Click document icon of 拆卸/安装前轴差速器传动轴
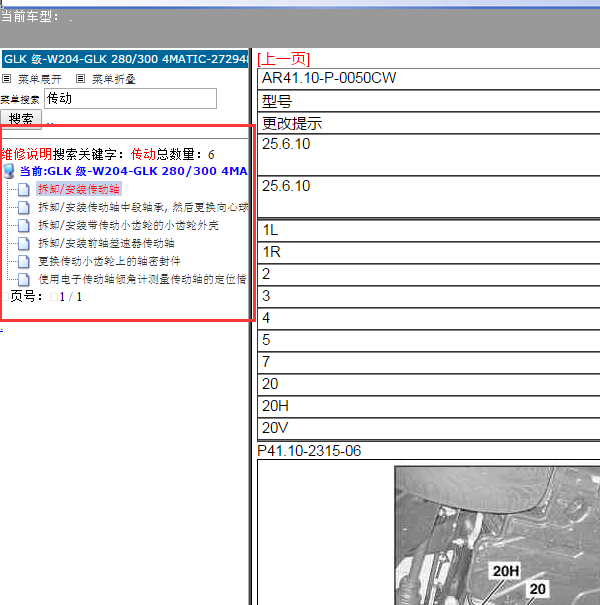The width and height of the screenshot is (600, 605). coord(24,243)
